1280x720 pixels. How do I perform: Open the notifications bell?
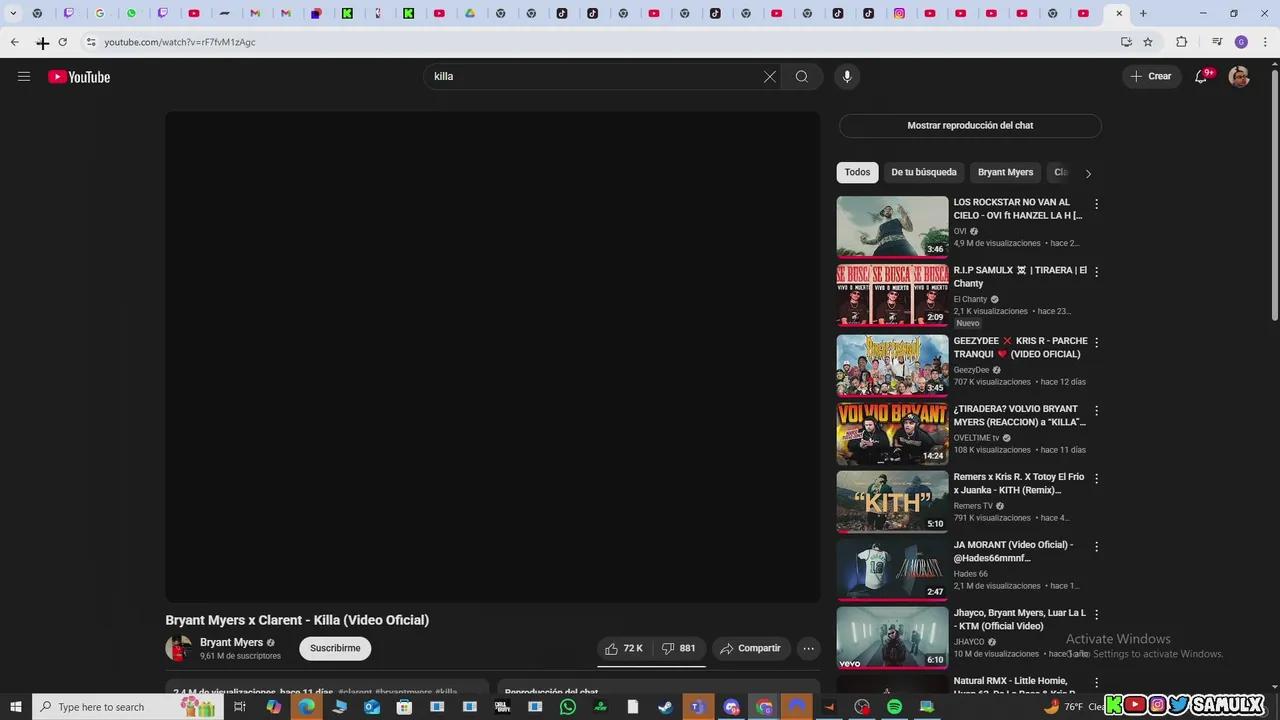[x=1202, y=77]
